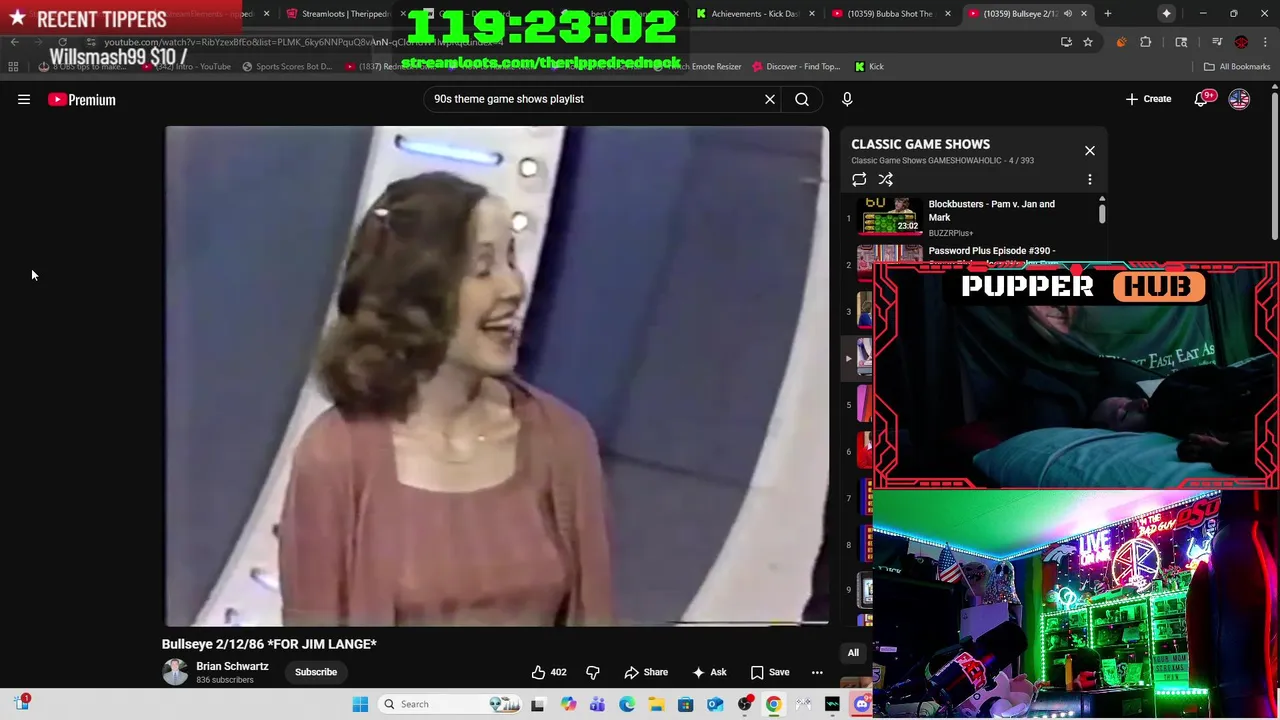The image size is (1280, 720).
Task: Open Windows Start menu
Action: 360,704
